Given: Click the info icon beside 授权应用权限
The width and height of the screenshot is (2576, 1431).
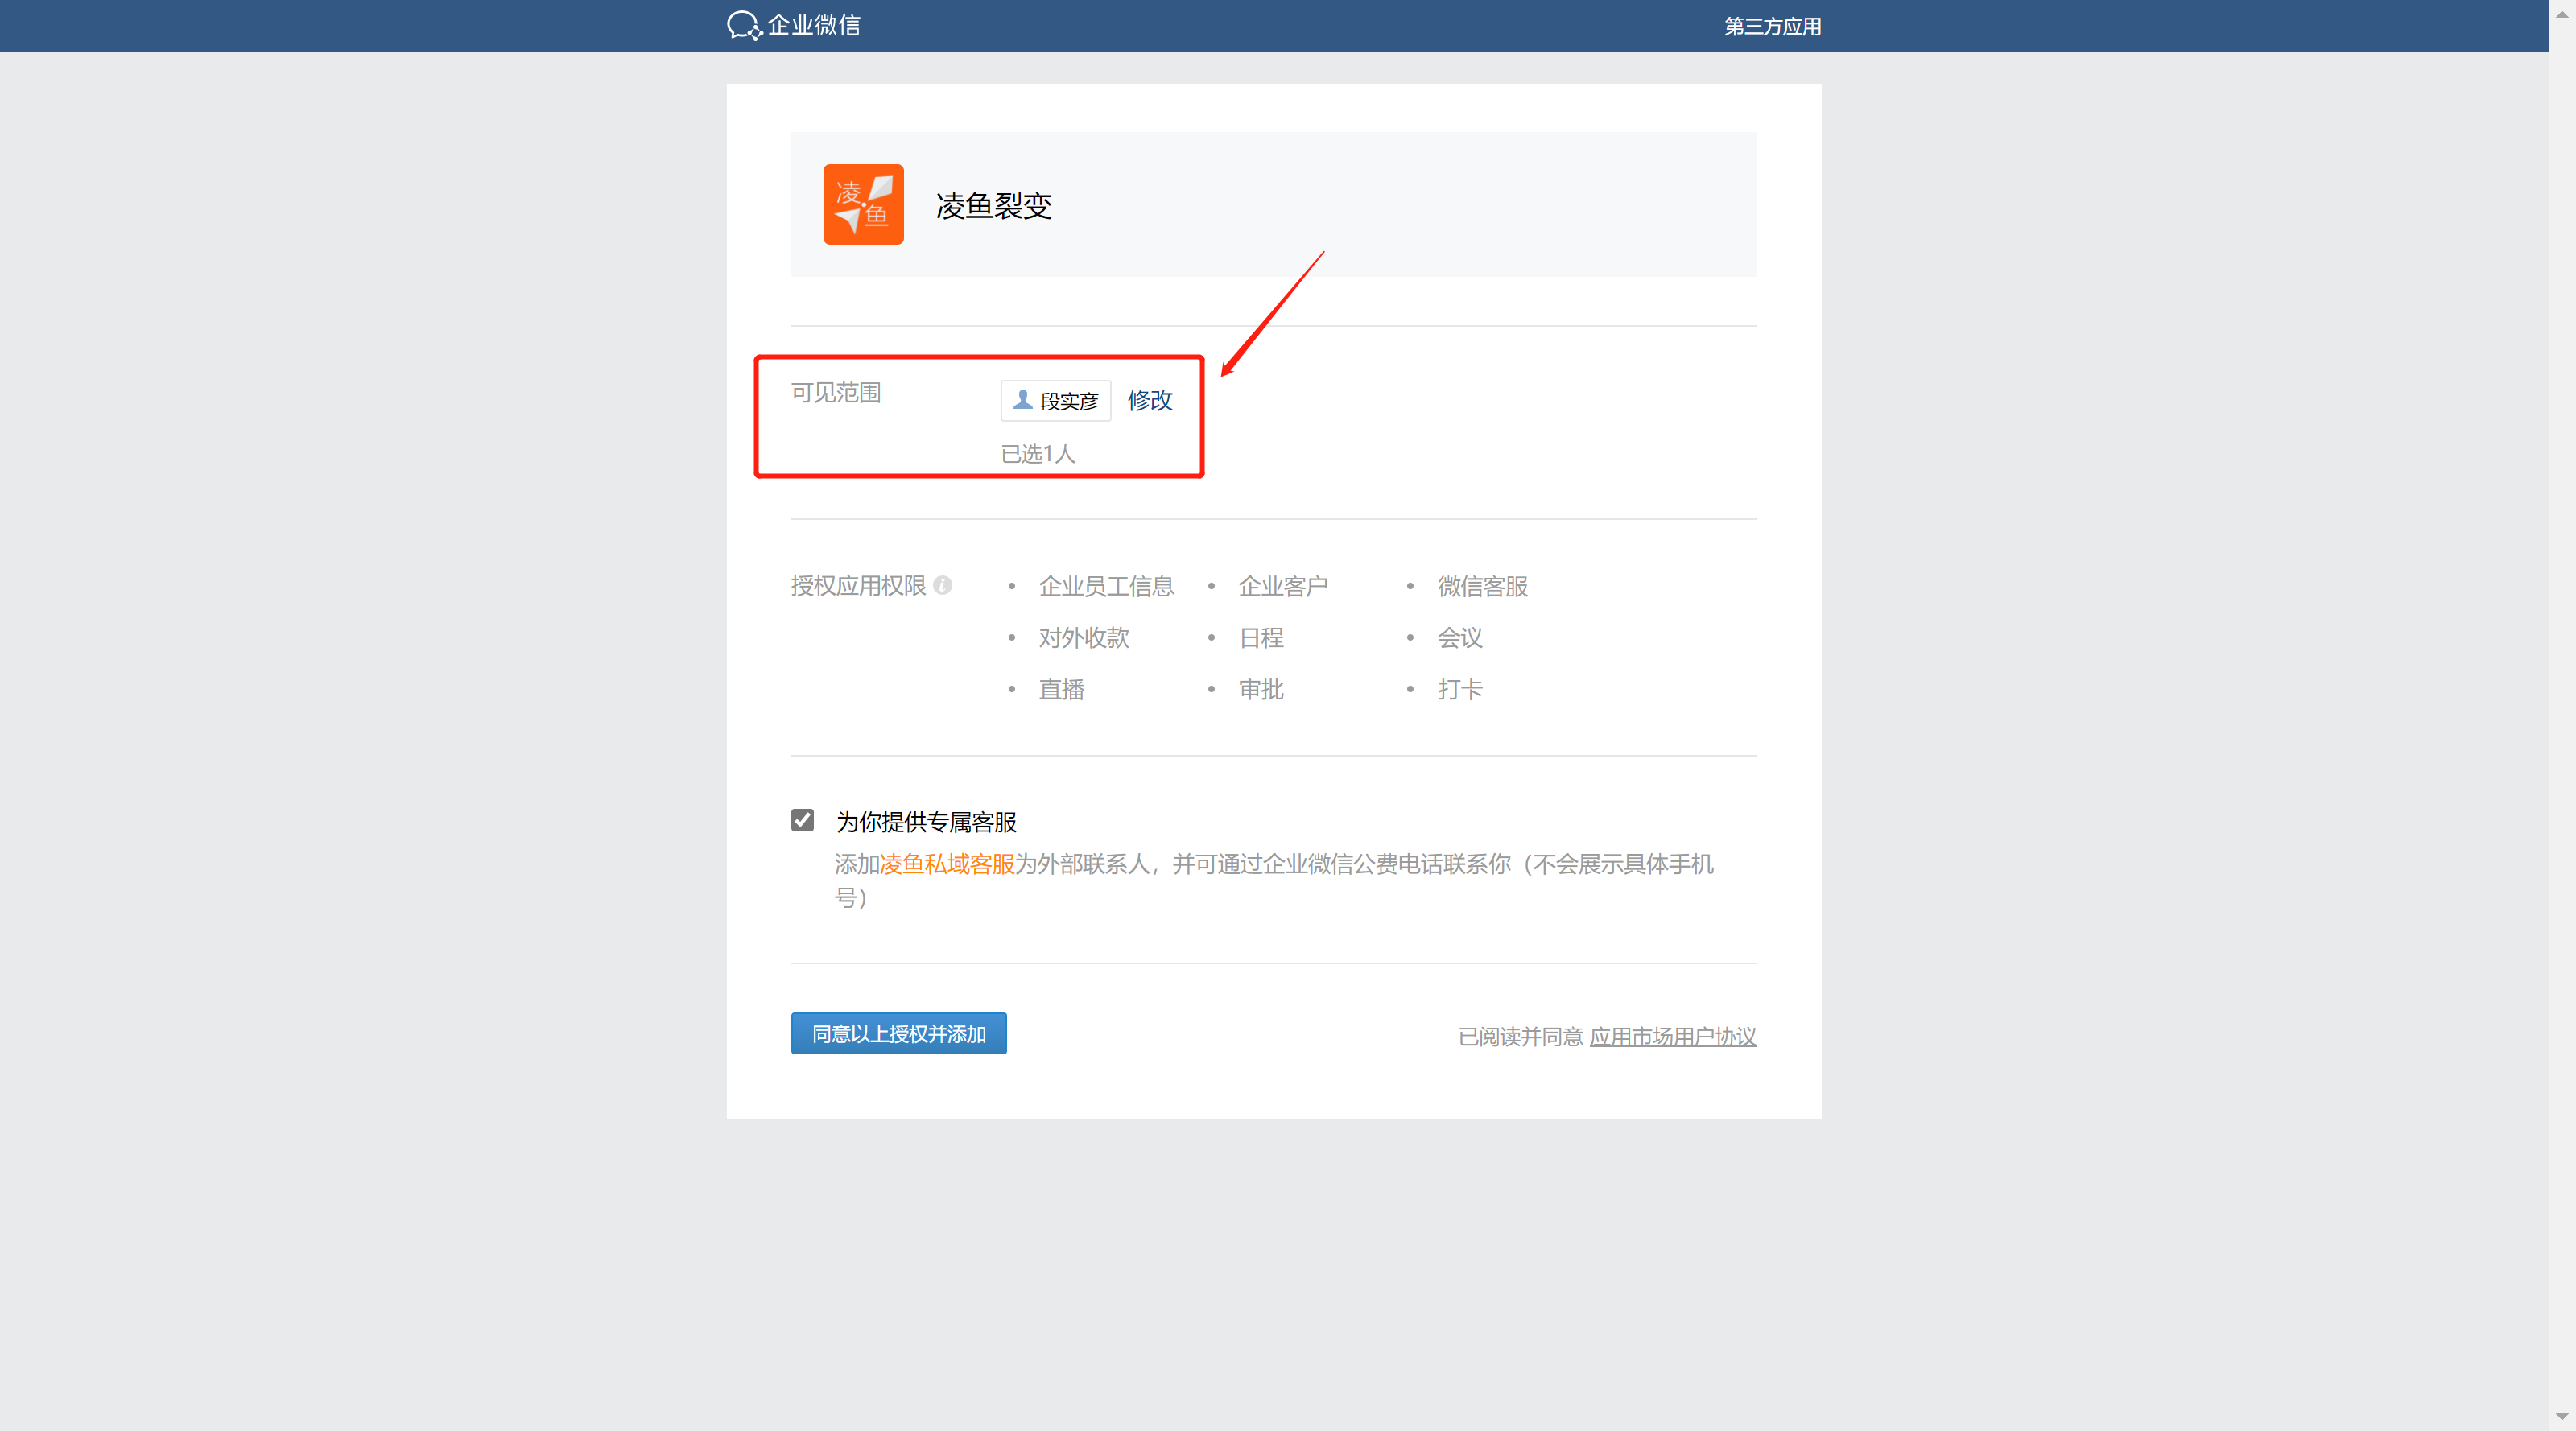Looking at the screenshot, I should click(x=942, y=585).
